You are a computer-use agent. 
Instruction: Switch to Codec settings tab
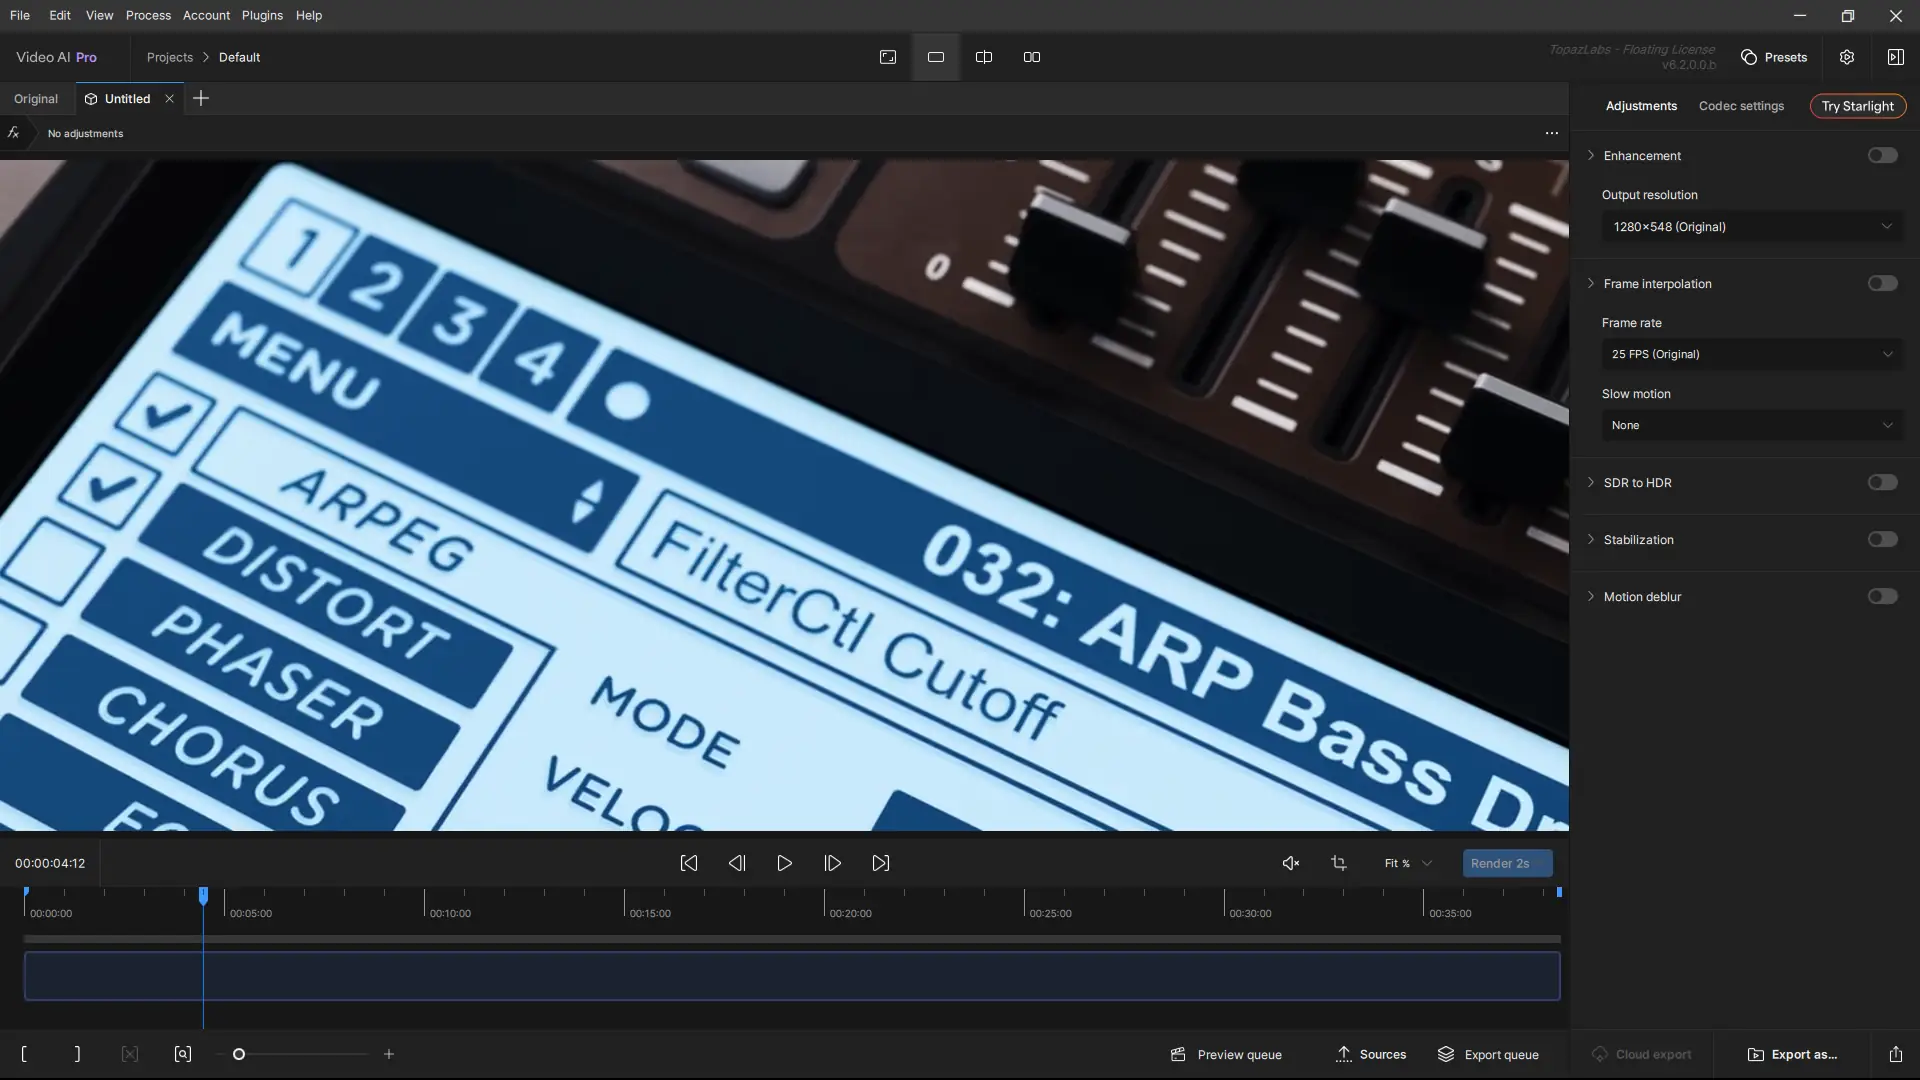(1741, 106)
